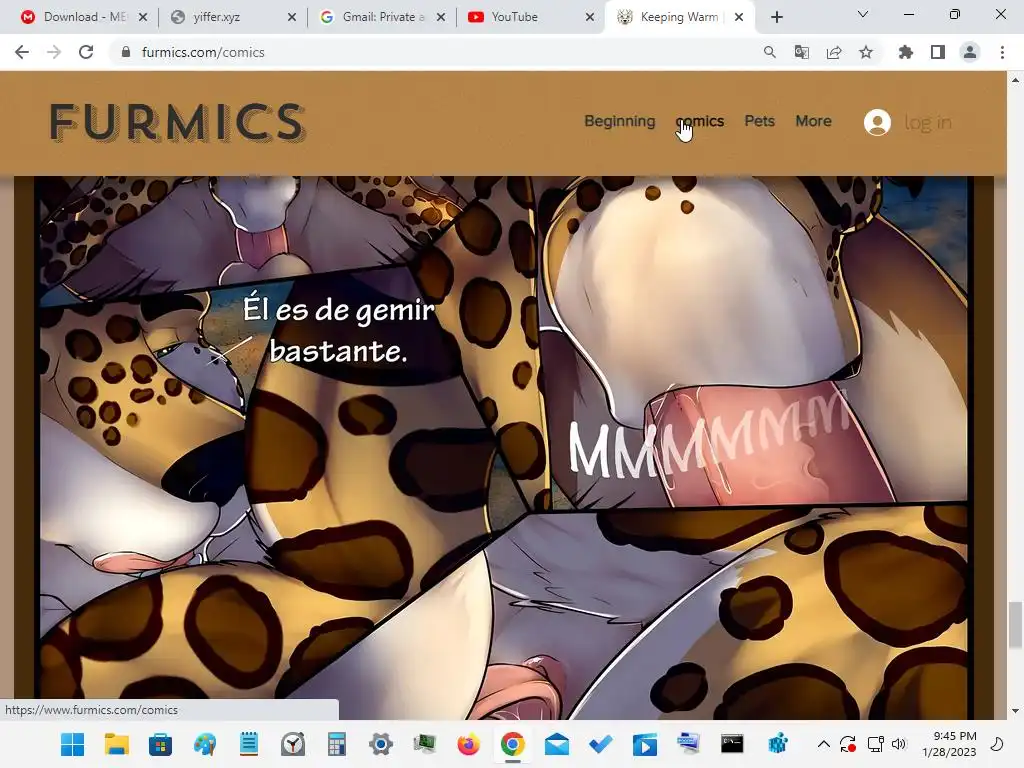This screenshot has width=1024, height=768.
Task: Open the Windows Start menu
Action: tap(72, 744)
